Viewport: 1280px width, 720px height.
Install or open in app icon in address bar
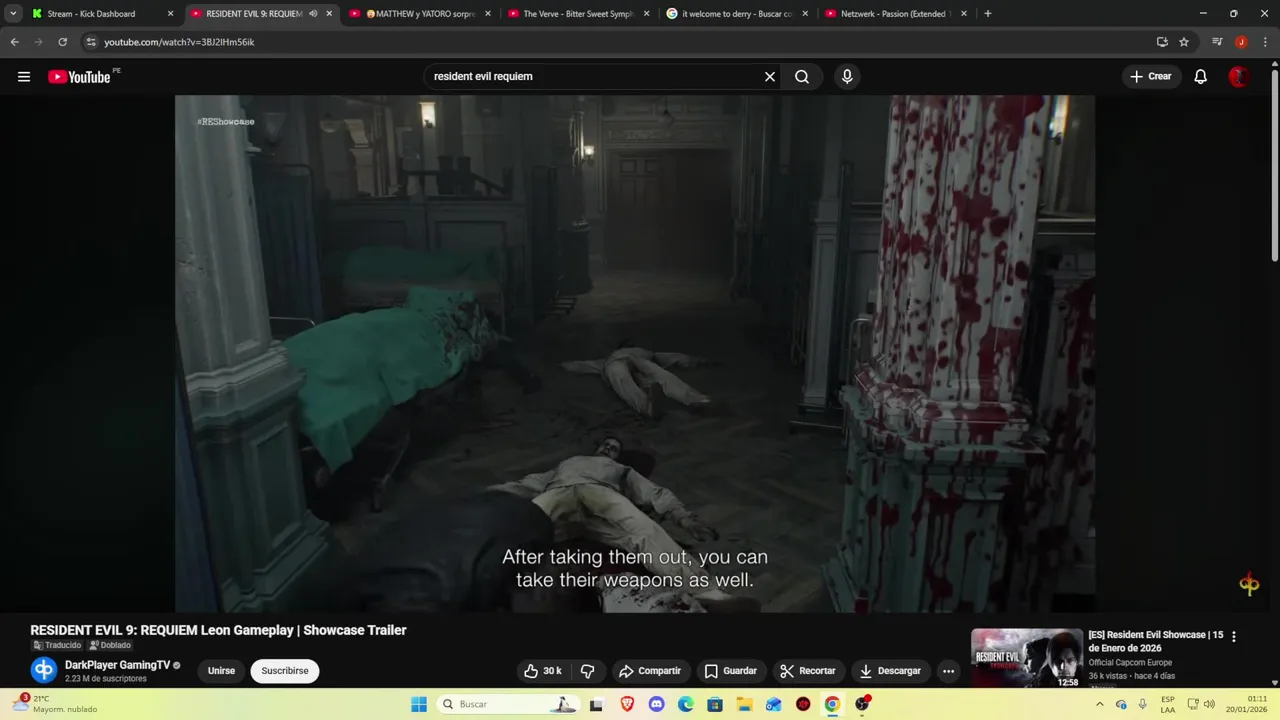tap(1162, 42)
